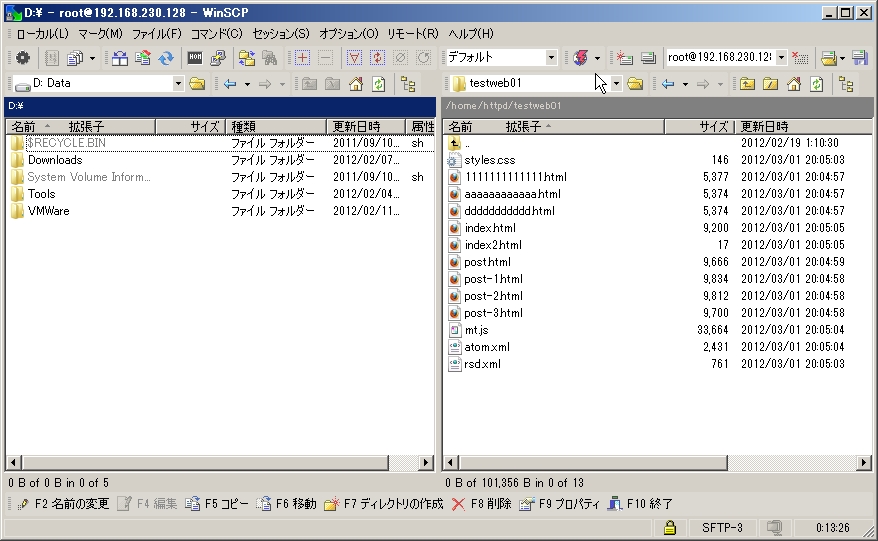Refresh the remote panel directory

[817, 84]
